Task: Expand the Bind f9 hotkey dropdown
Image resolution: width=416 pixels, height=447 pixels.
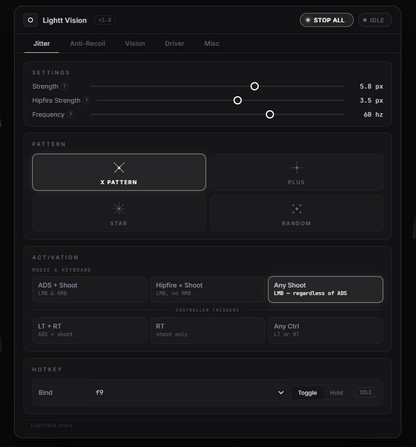Action: tap(187, 393)
